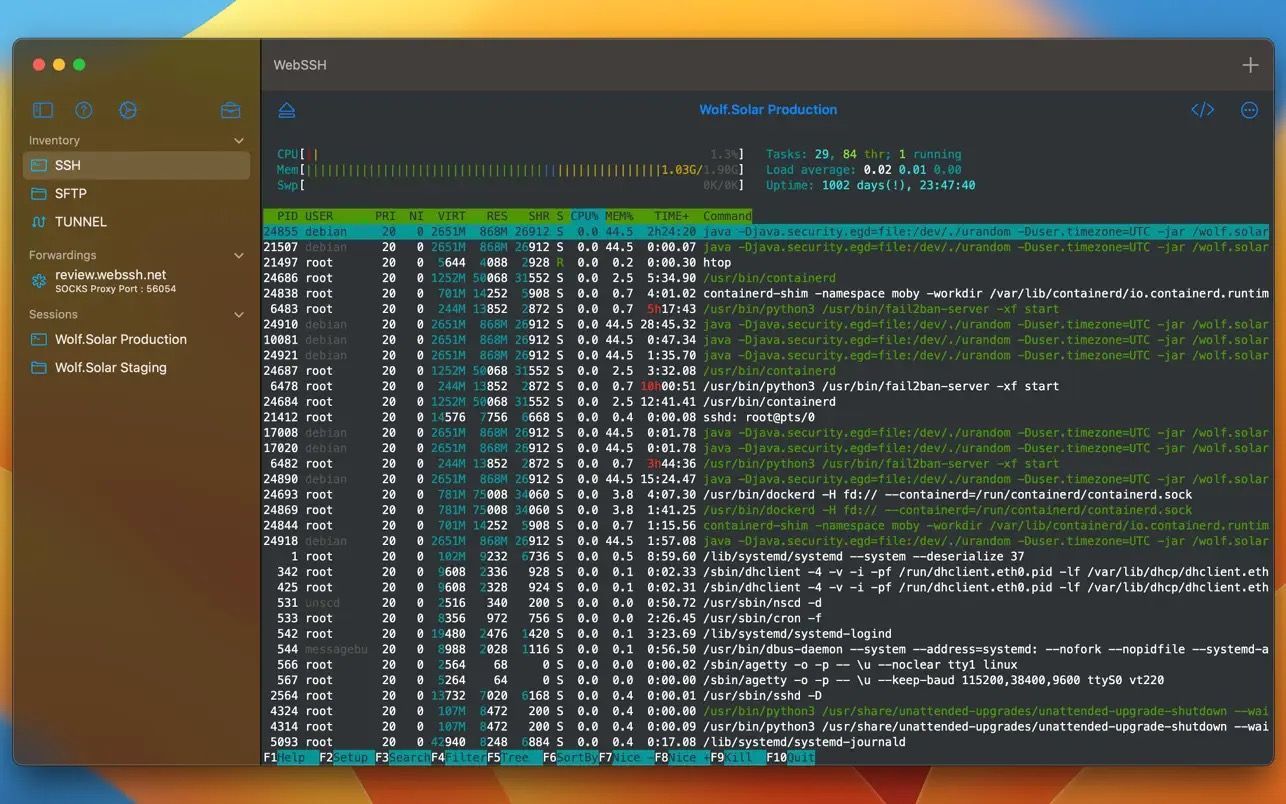Click the Wolf.Solar Production terminal title
Screen dimensions: 1286x804
point(768,110)
